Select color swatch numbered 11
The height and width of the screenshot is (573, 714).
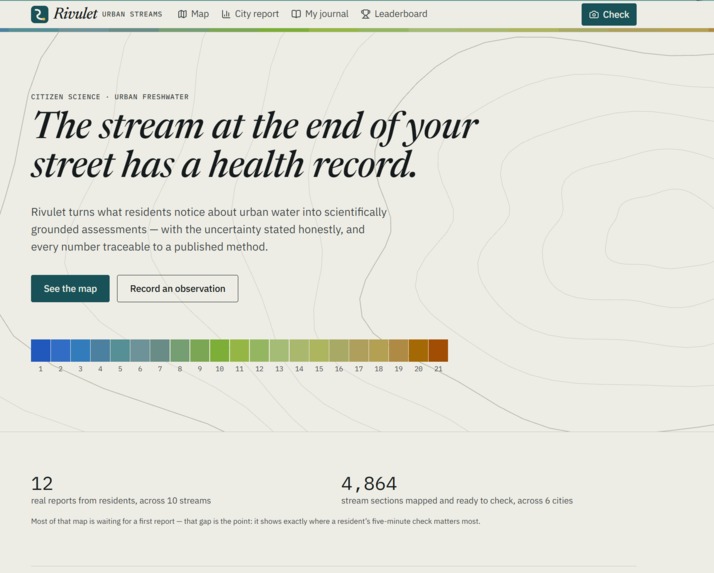click(240, 350)
